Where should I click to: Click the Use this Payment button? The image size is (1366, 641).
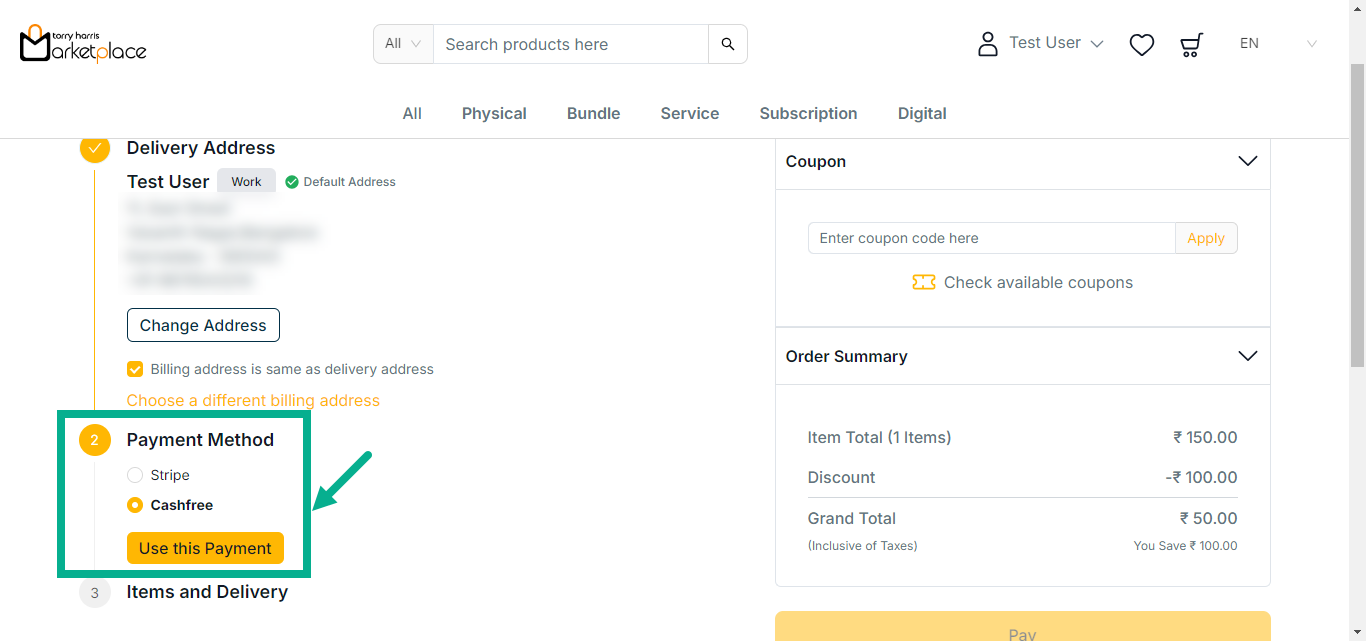click(x=205, y=548)
